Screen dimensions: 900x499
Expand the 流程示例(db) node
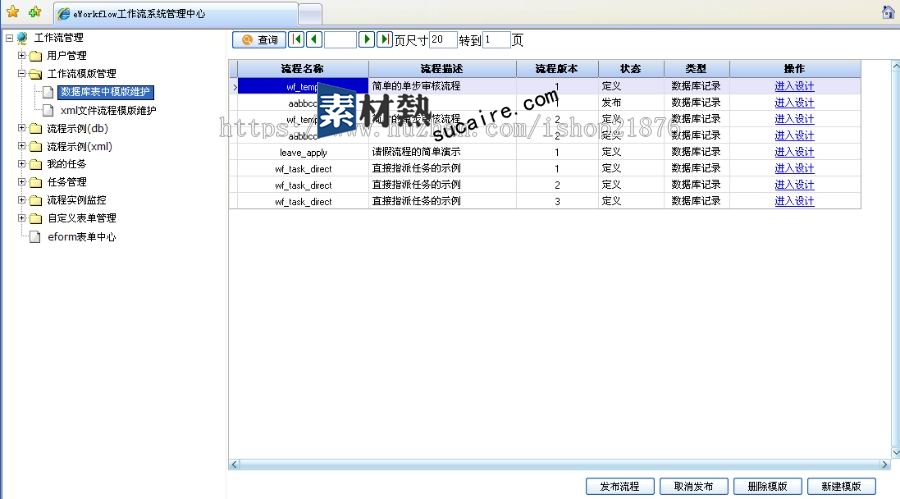[x=21, y=128]
